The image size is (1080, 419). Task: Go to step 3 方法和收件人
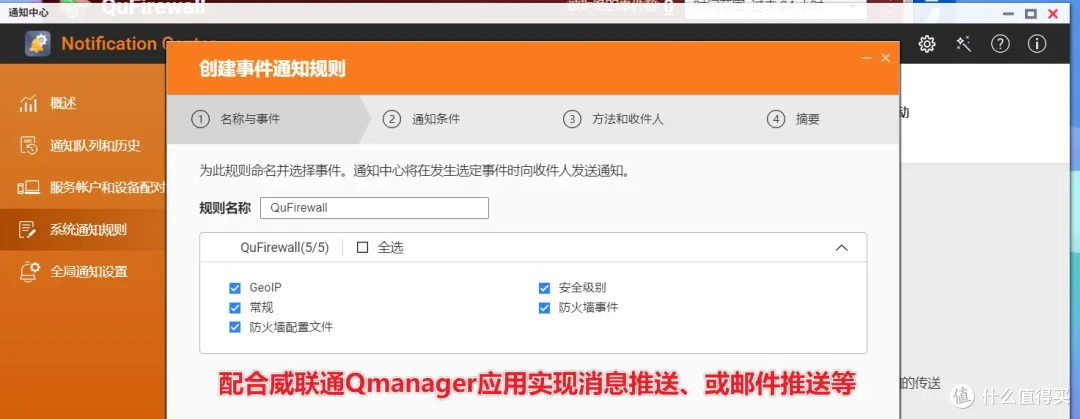pyautogui.click(x=613, y=119)
